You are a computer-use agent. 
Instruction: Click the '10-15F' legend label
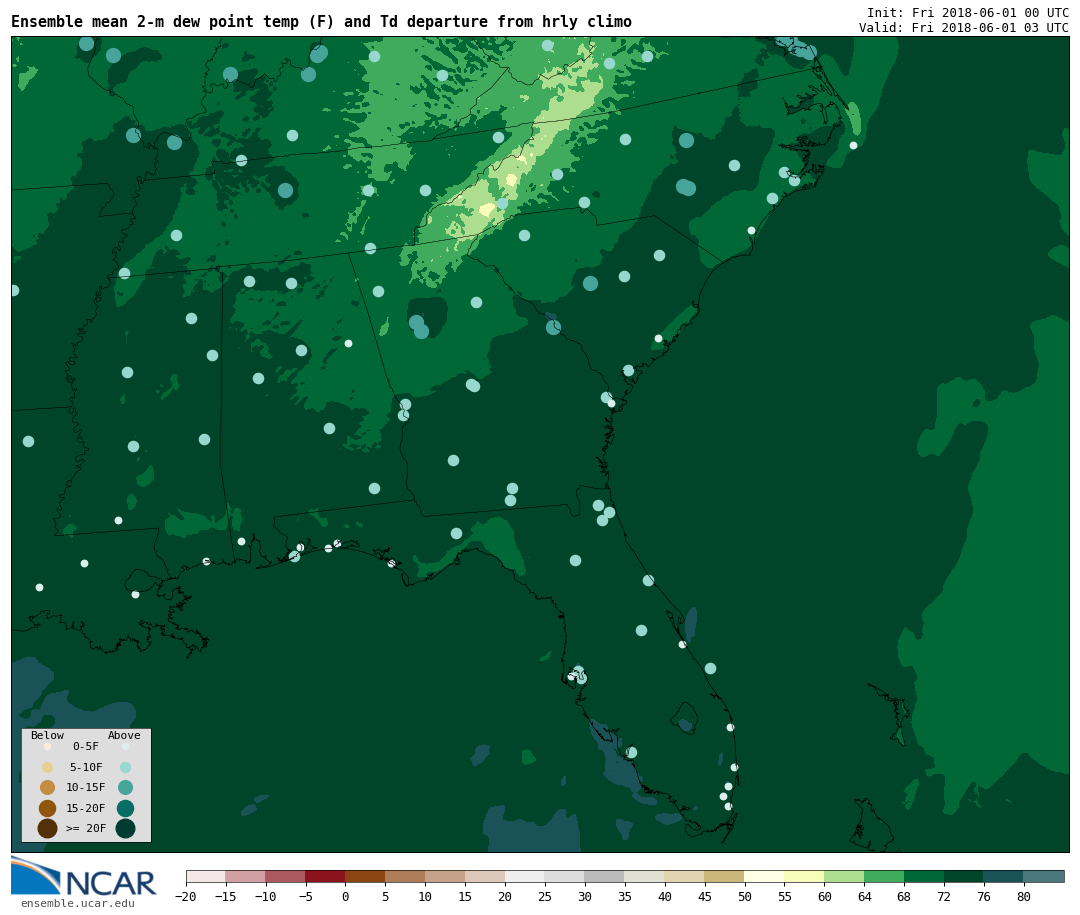pos(86,787)
